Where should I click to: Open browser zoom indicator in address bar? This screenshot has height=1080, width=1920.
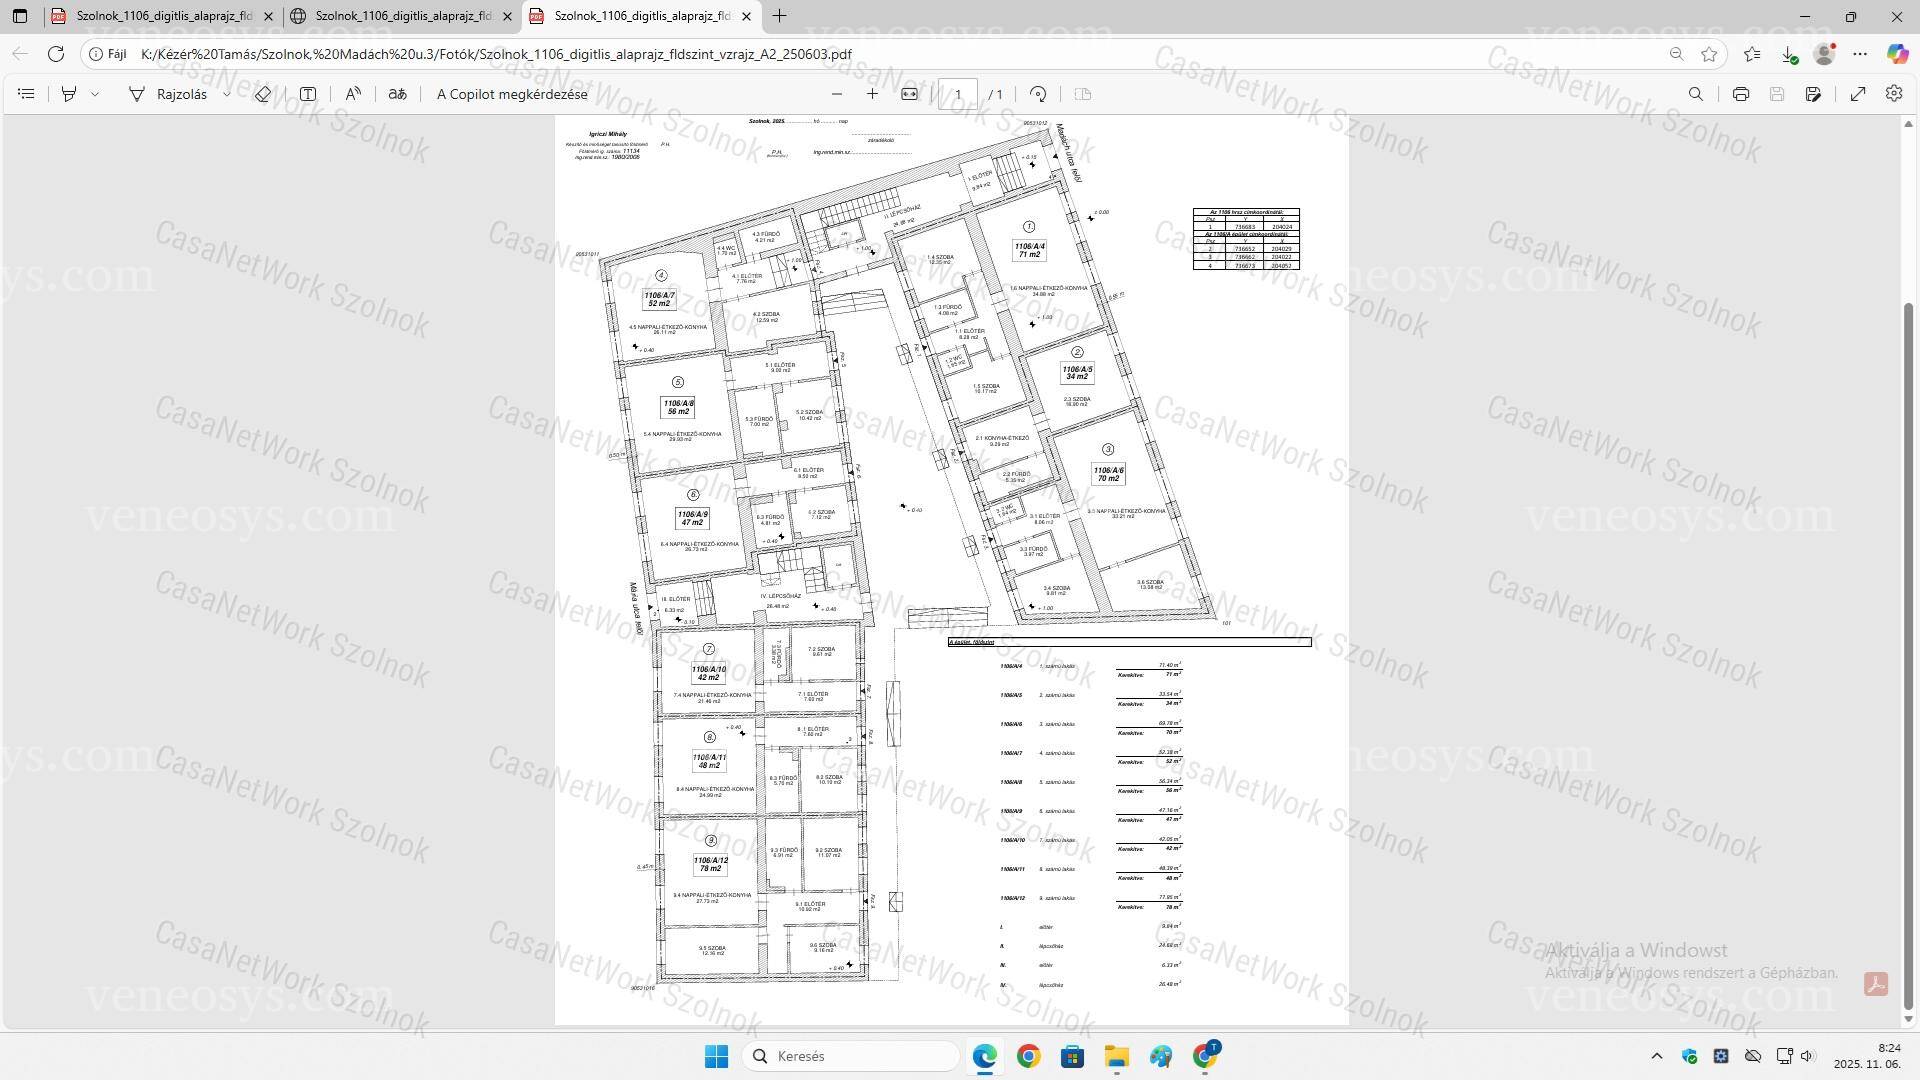click(x=1677, y=54)
